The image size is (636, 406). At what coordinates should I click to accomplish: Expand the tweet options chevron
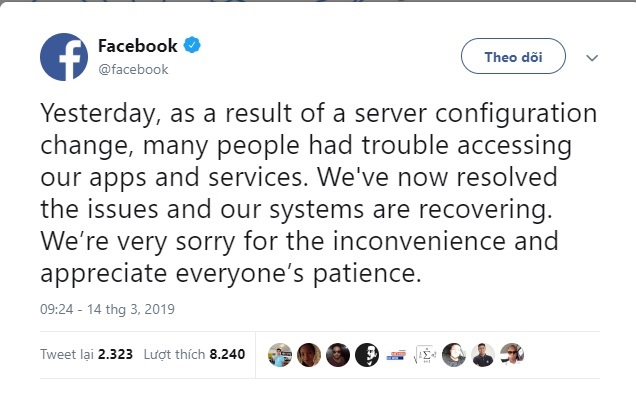592,58
